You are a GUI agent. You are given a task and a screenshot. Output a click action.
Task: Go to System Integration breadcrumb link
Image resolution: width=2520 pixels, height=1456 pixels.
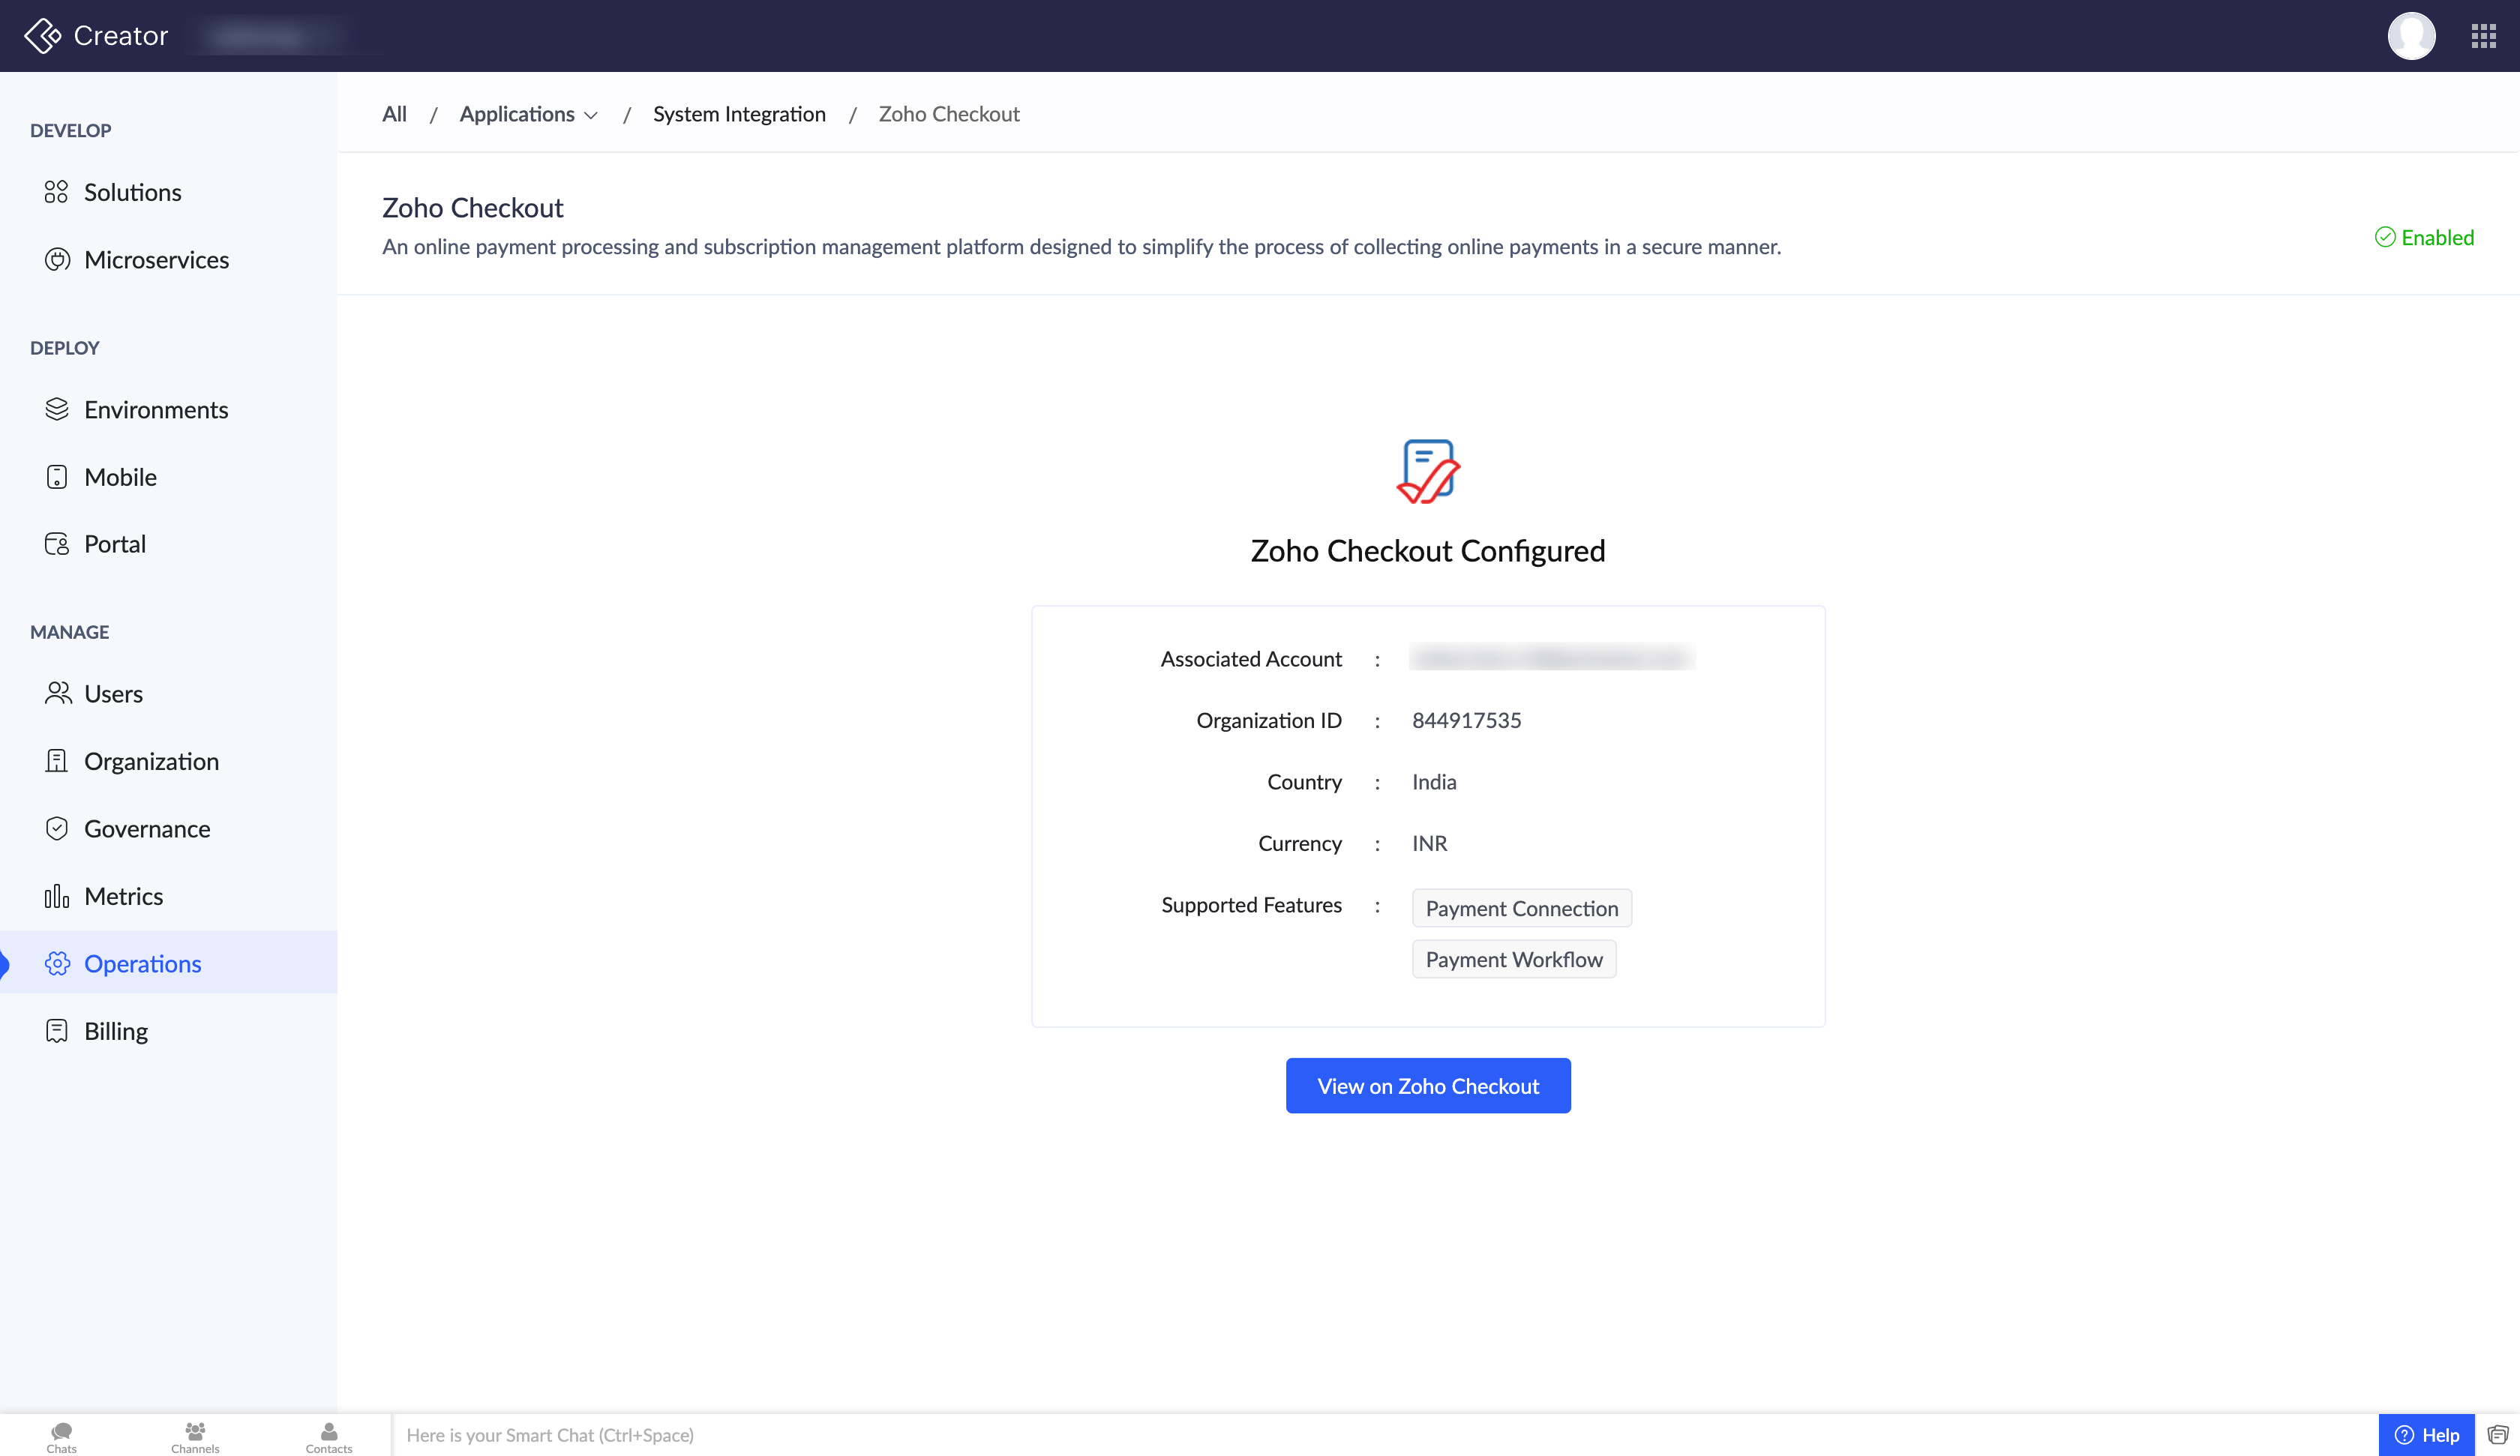point(739,115)
